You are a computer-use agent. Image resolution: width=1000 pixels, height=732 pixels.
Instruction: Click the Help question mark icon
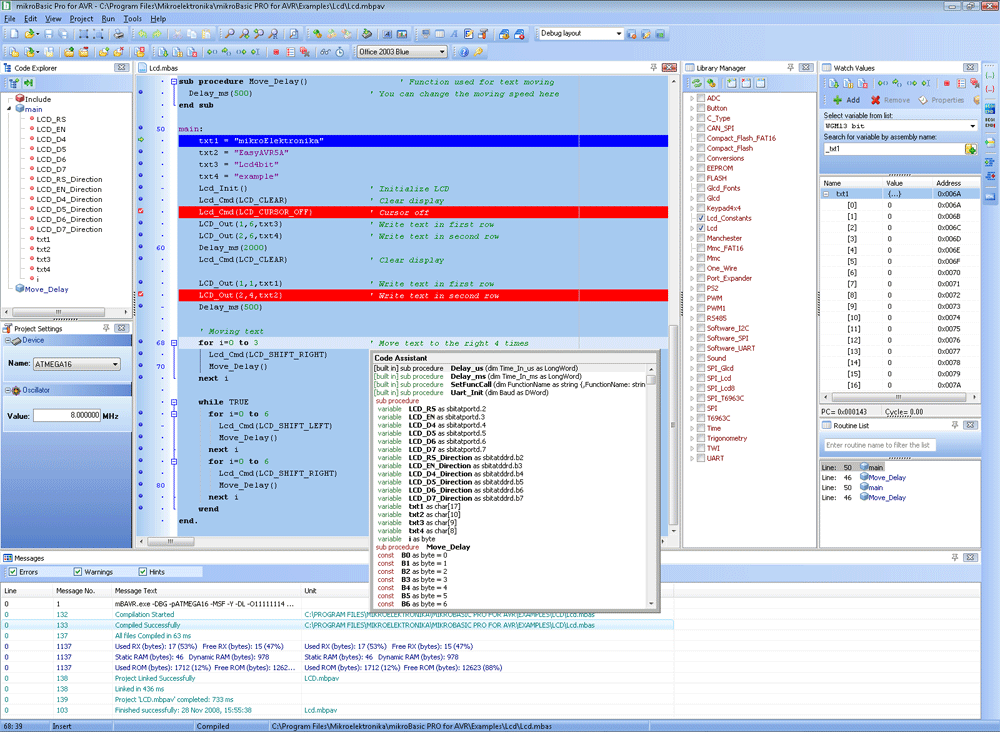click(463, 52)
